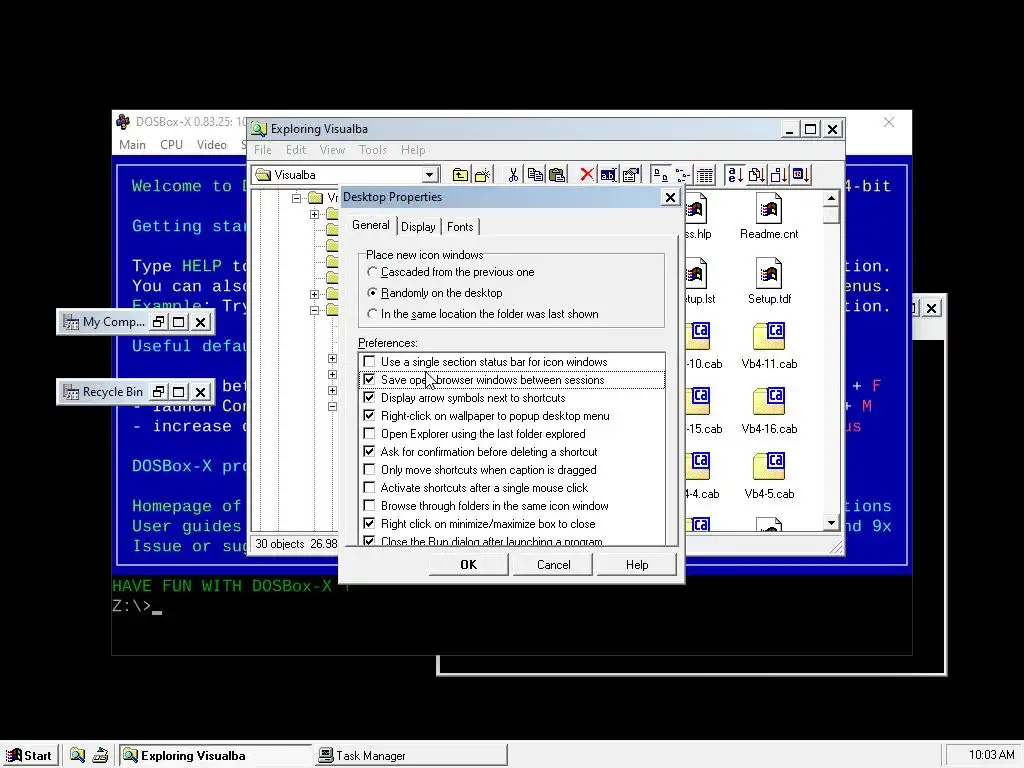Switch to details view in toolbar

point(705,175)
